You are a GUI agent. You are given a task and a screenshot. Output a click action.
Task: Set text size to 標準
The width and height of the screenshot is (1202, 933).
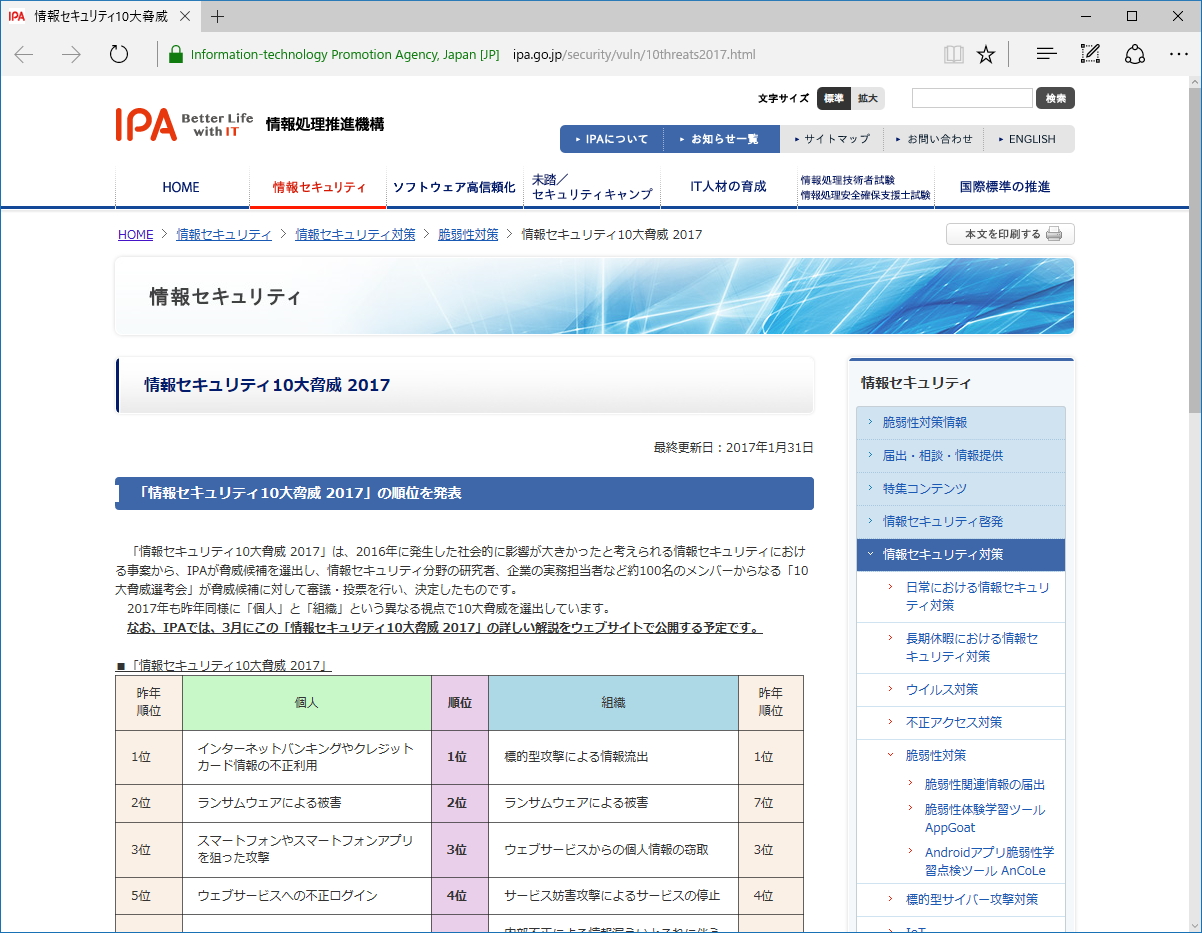point(834,98)
